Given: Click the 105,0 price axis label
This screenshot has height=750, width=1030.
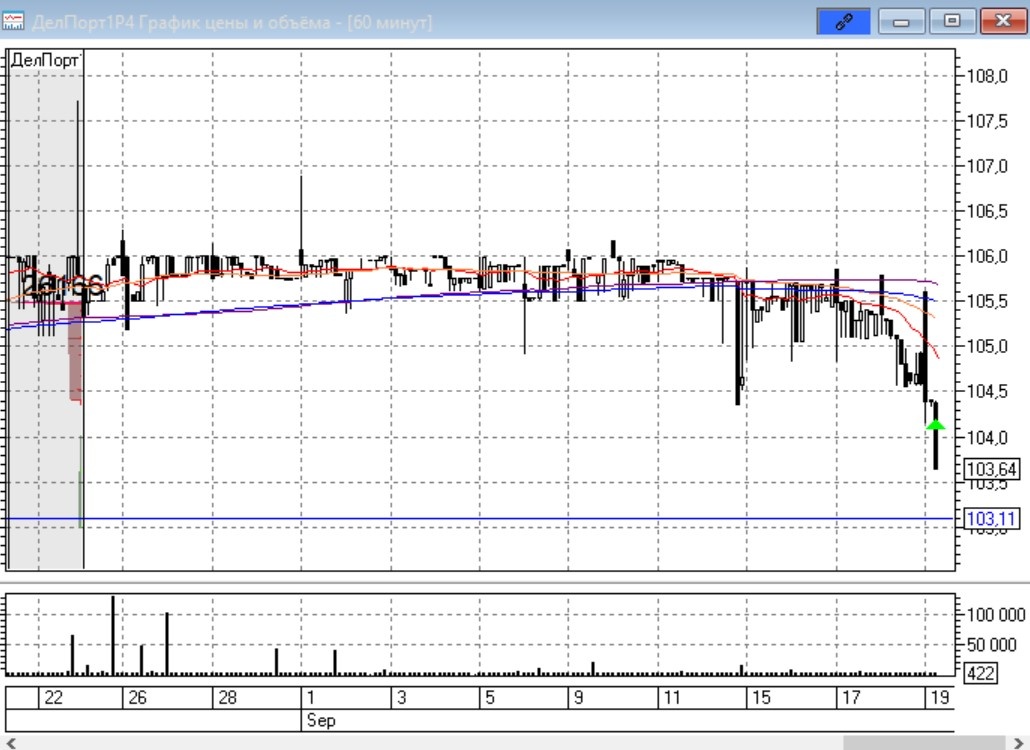Looking at the screenshot, I should click(987, 346).
